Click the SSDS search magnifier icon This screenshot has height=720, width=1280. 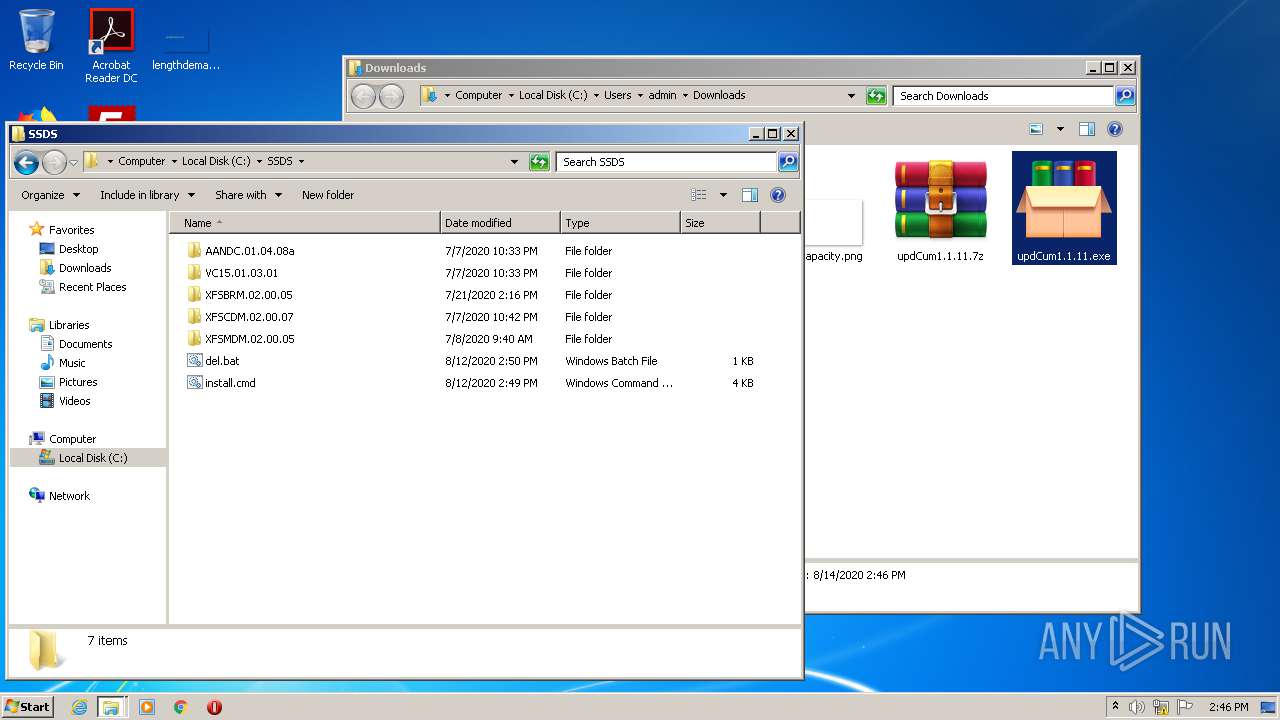click(x=788, y=162)
